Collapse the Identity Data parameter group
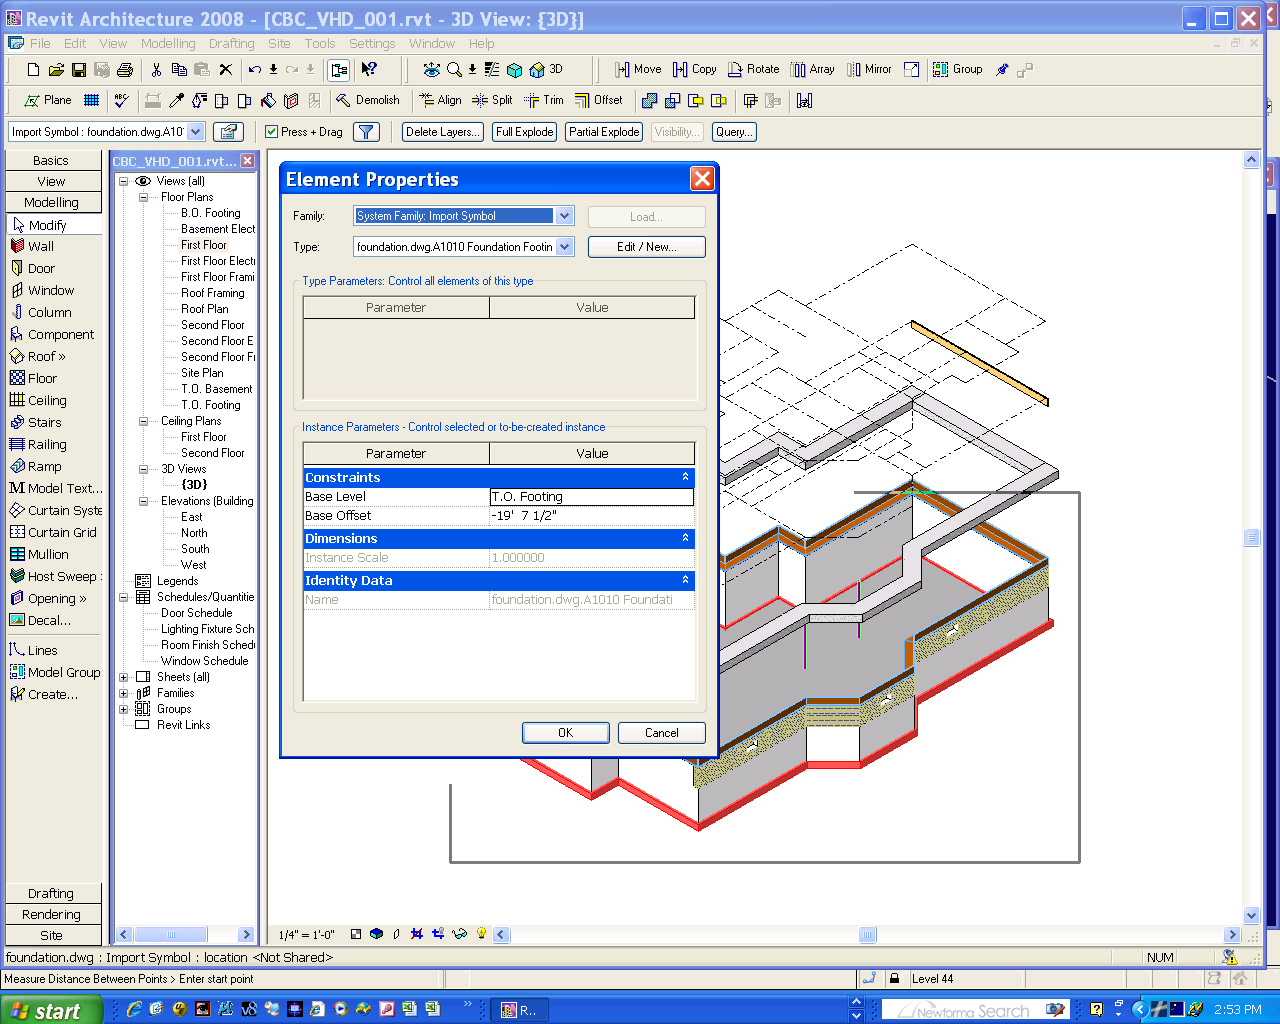Image resolution: width=1280 pixels, height=1024 pixels. 685,580
